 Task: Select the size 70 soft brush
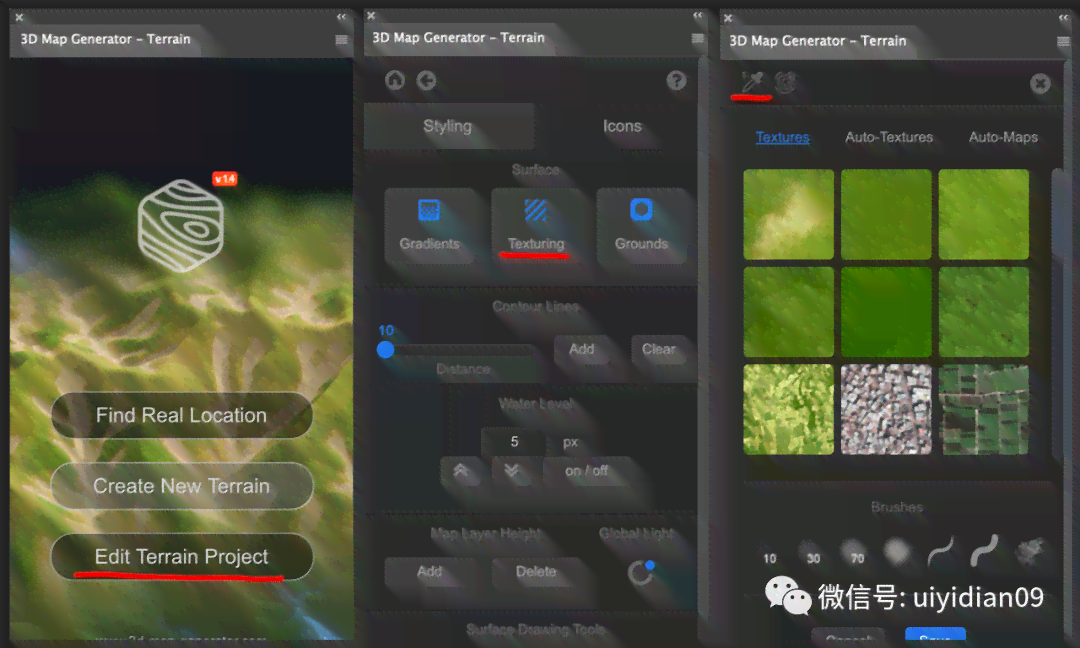(855, 553)
